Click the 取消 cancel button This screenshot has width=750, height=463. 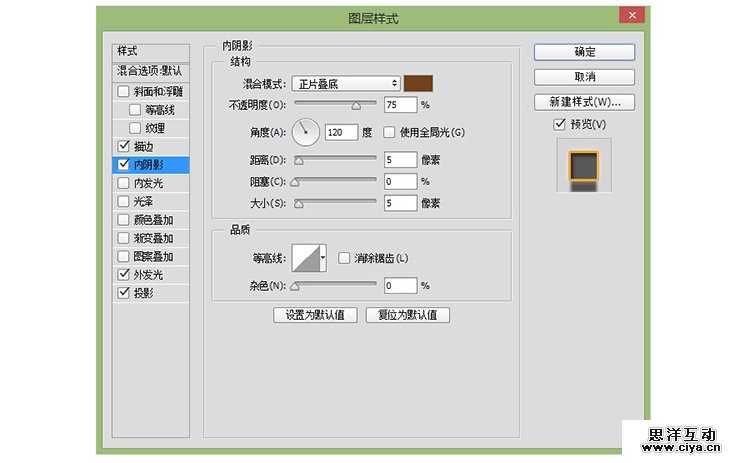[x=584, y=77]
